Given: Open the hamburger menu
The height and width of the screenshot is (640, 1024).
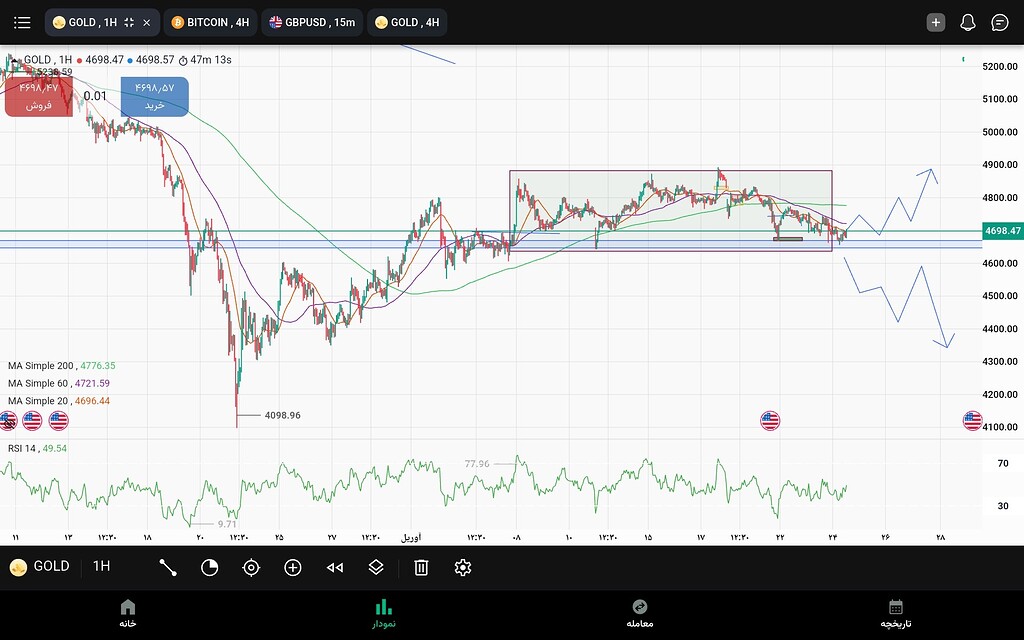Looking at the screenshot, I should point(22,22).
